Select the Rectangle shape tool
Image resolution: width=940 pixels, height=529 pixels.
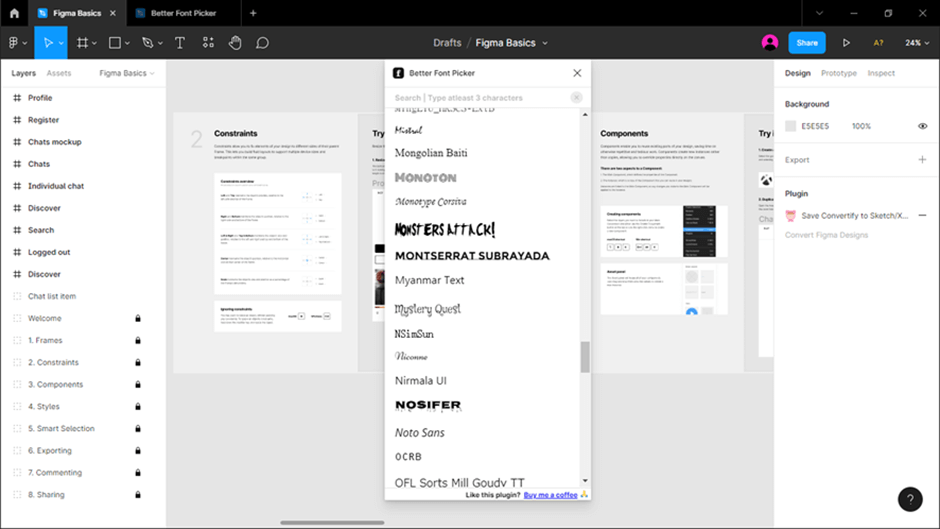pyautogui.click(x=115, y=43)
